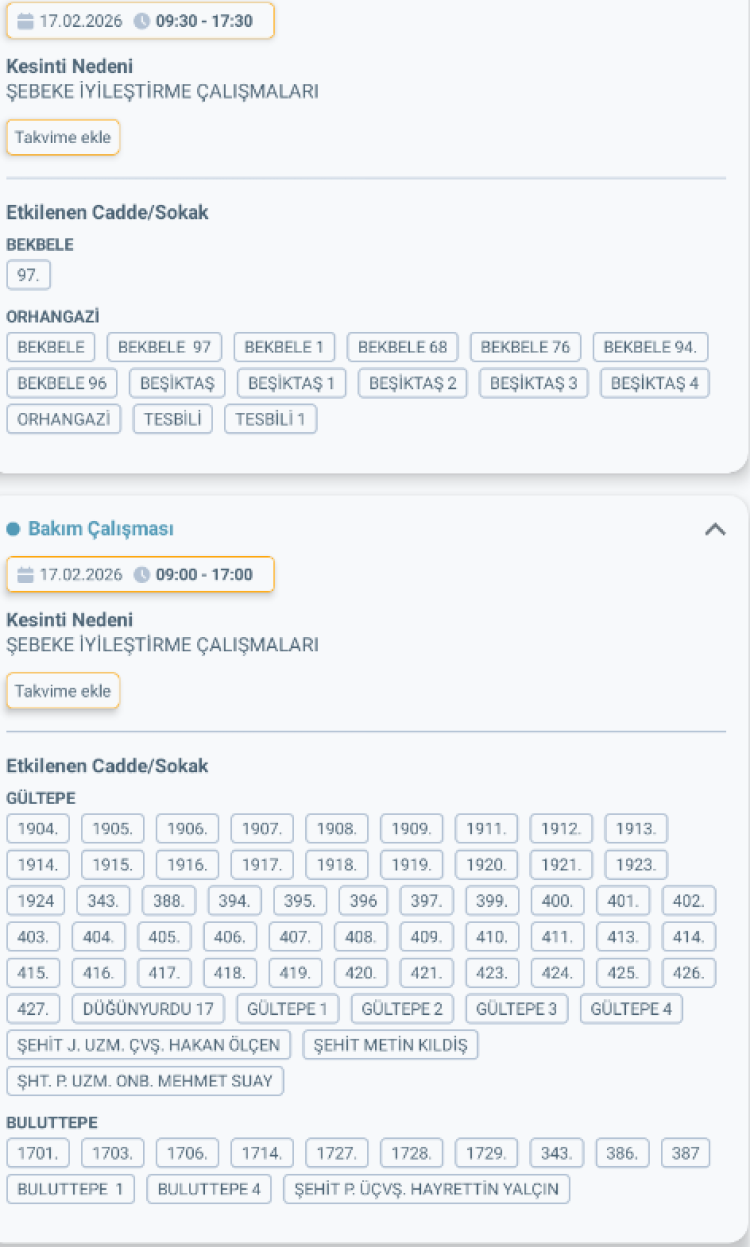Click clock icon next to 09:00 - 17:00
The image size is (750, 1247).
click(142, 575)
